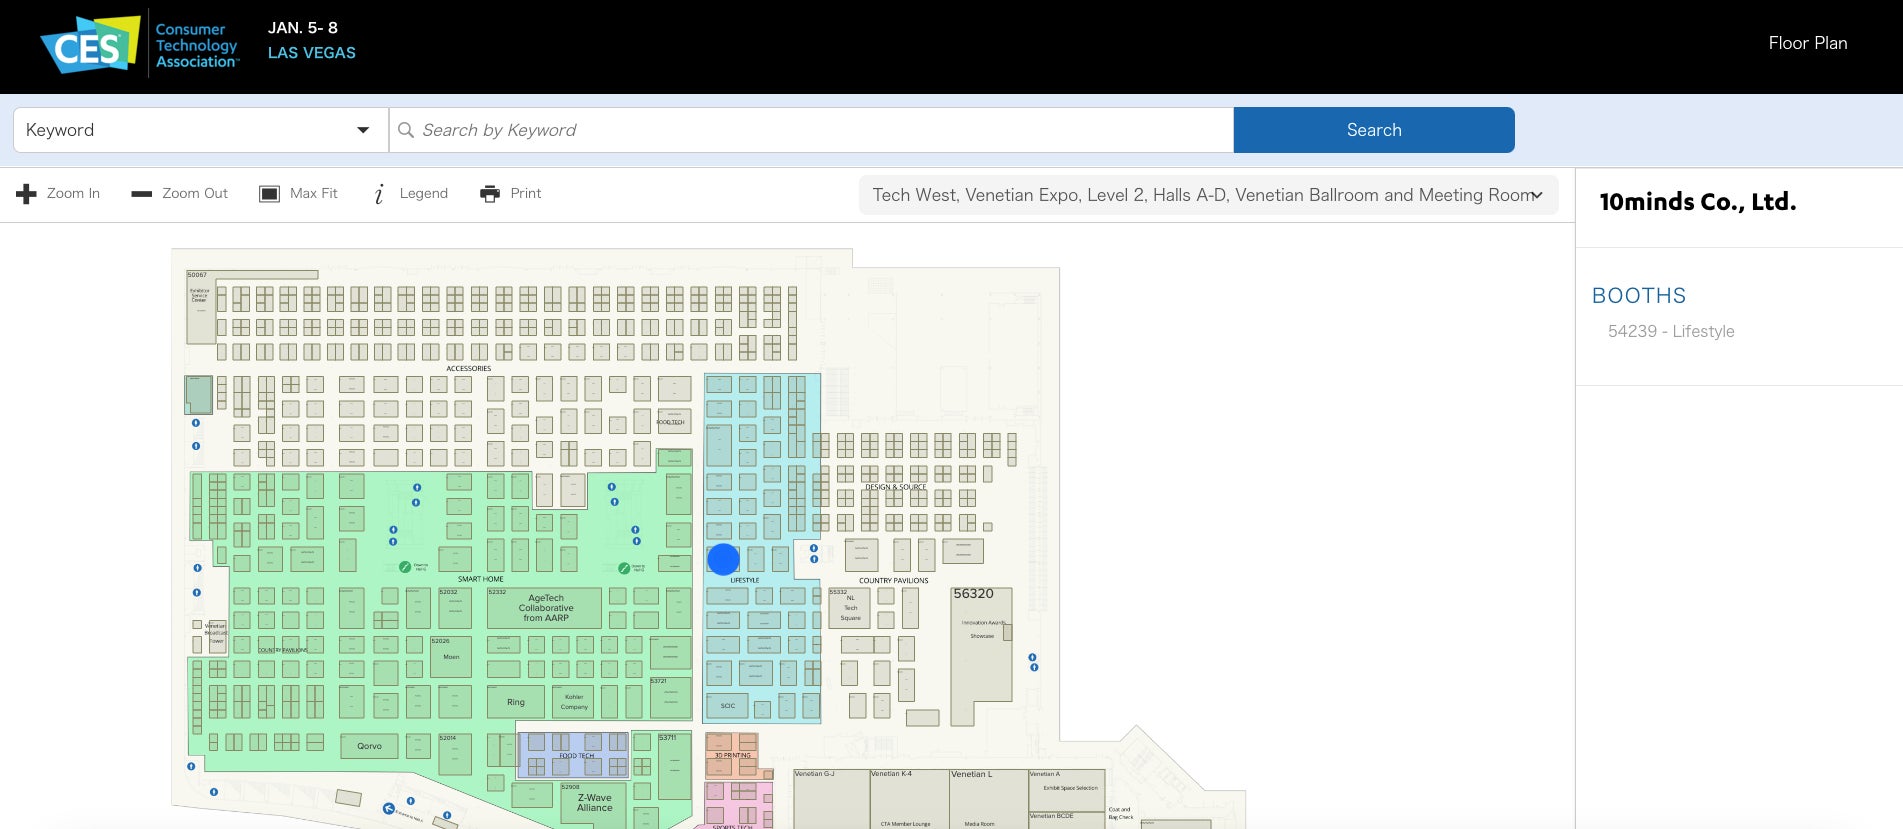Select the AgeTech Collaborative from AARP booth
The width and height of the screenshot is (1903, 829).
coord(545,608)
